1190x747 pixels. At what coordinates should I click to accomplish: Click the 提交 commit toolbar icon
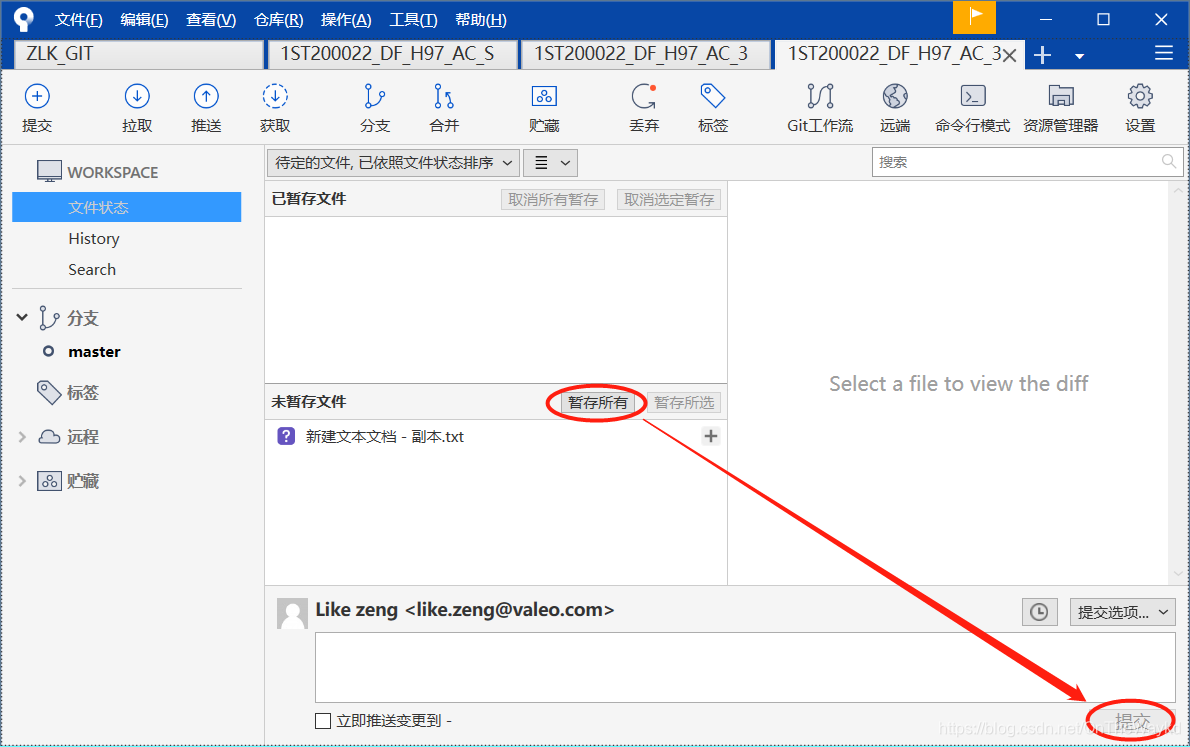[x=37, y=97]
